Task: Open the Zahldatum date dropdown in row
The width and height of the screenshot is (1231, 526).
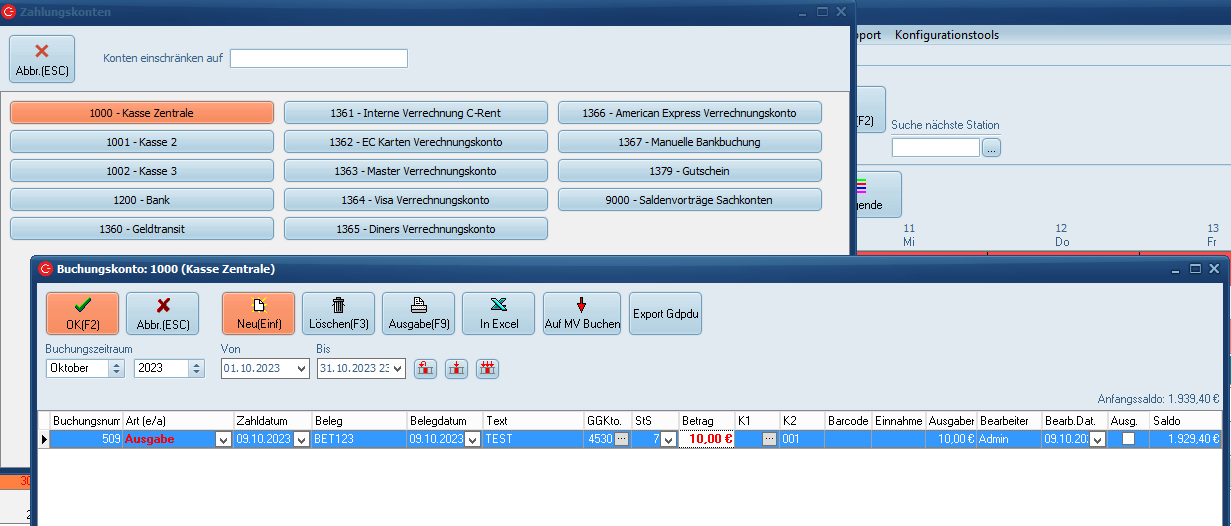Action: click(301, 440)
